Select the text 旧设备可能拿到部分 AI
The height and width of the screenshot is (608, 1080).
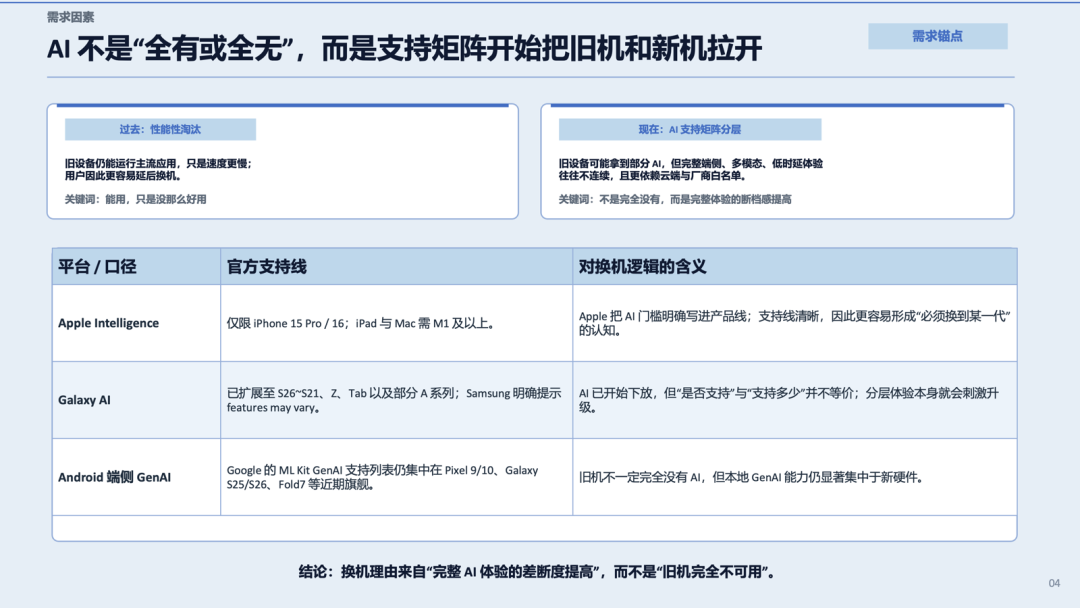610,164
